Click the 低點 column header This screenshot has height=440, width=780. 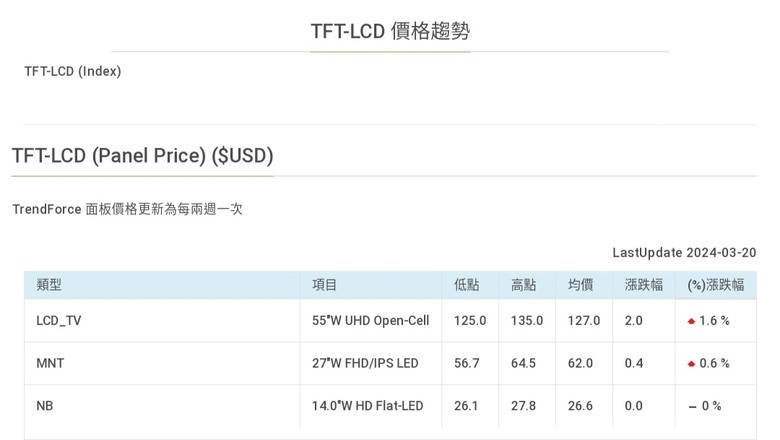[x=467, y=285]
